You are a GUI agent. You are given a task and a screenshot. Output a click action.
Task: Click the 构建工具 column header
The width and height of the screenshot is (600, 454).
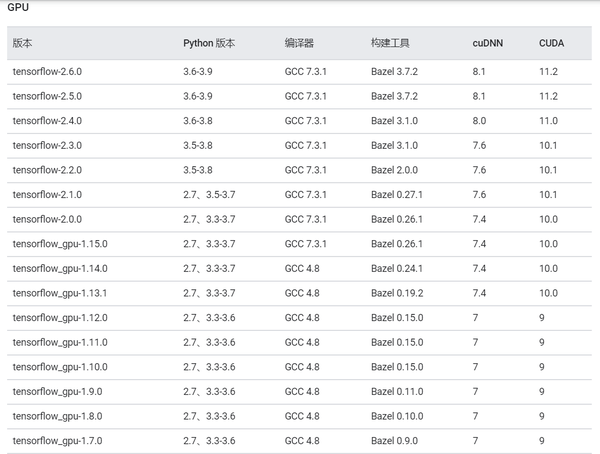click(x=390, y=44)
